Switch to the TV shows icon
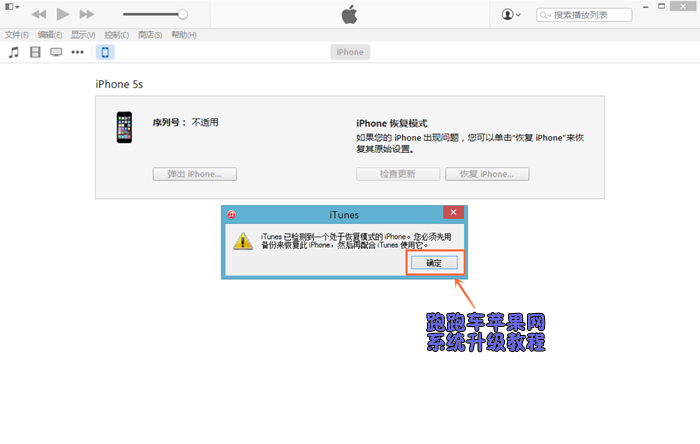 (x=56, y=52)
